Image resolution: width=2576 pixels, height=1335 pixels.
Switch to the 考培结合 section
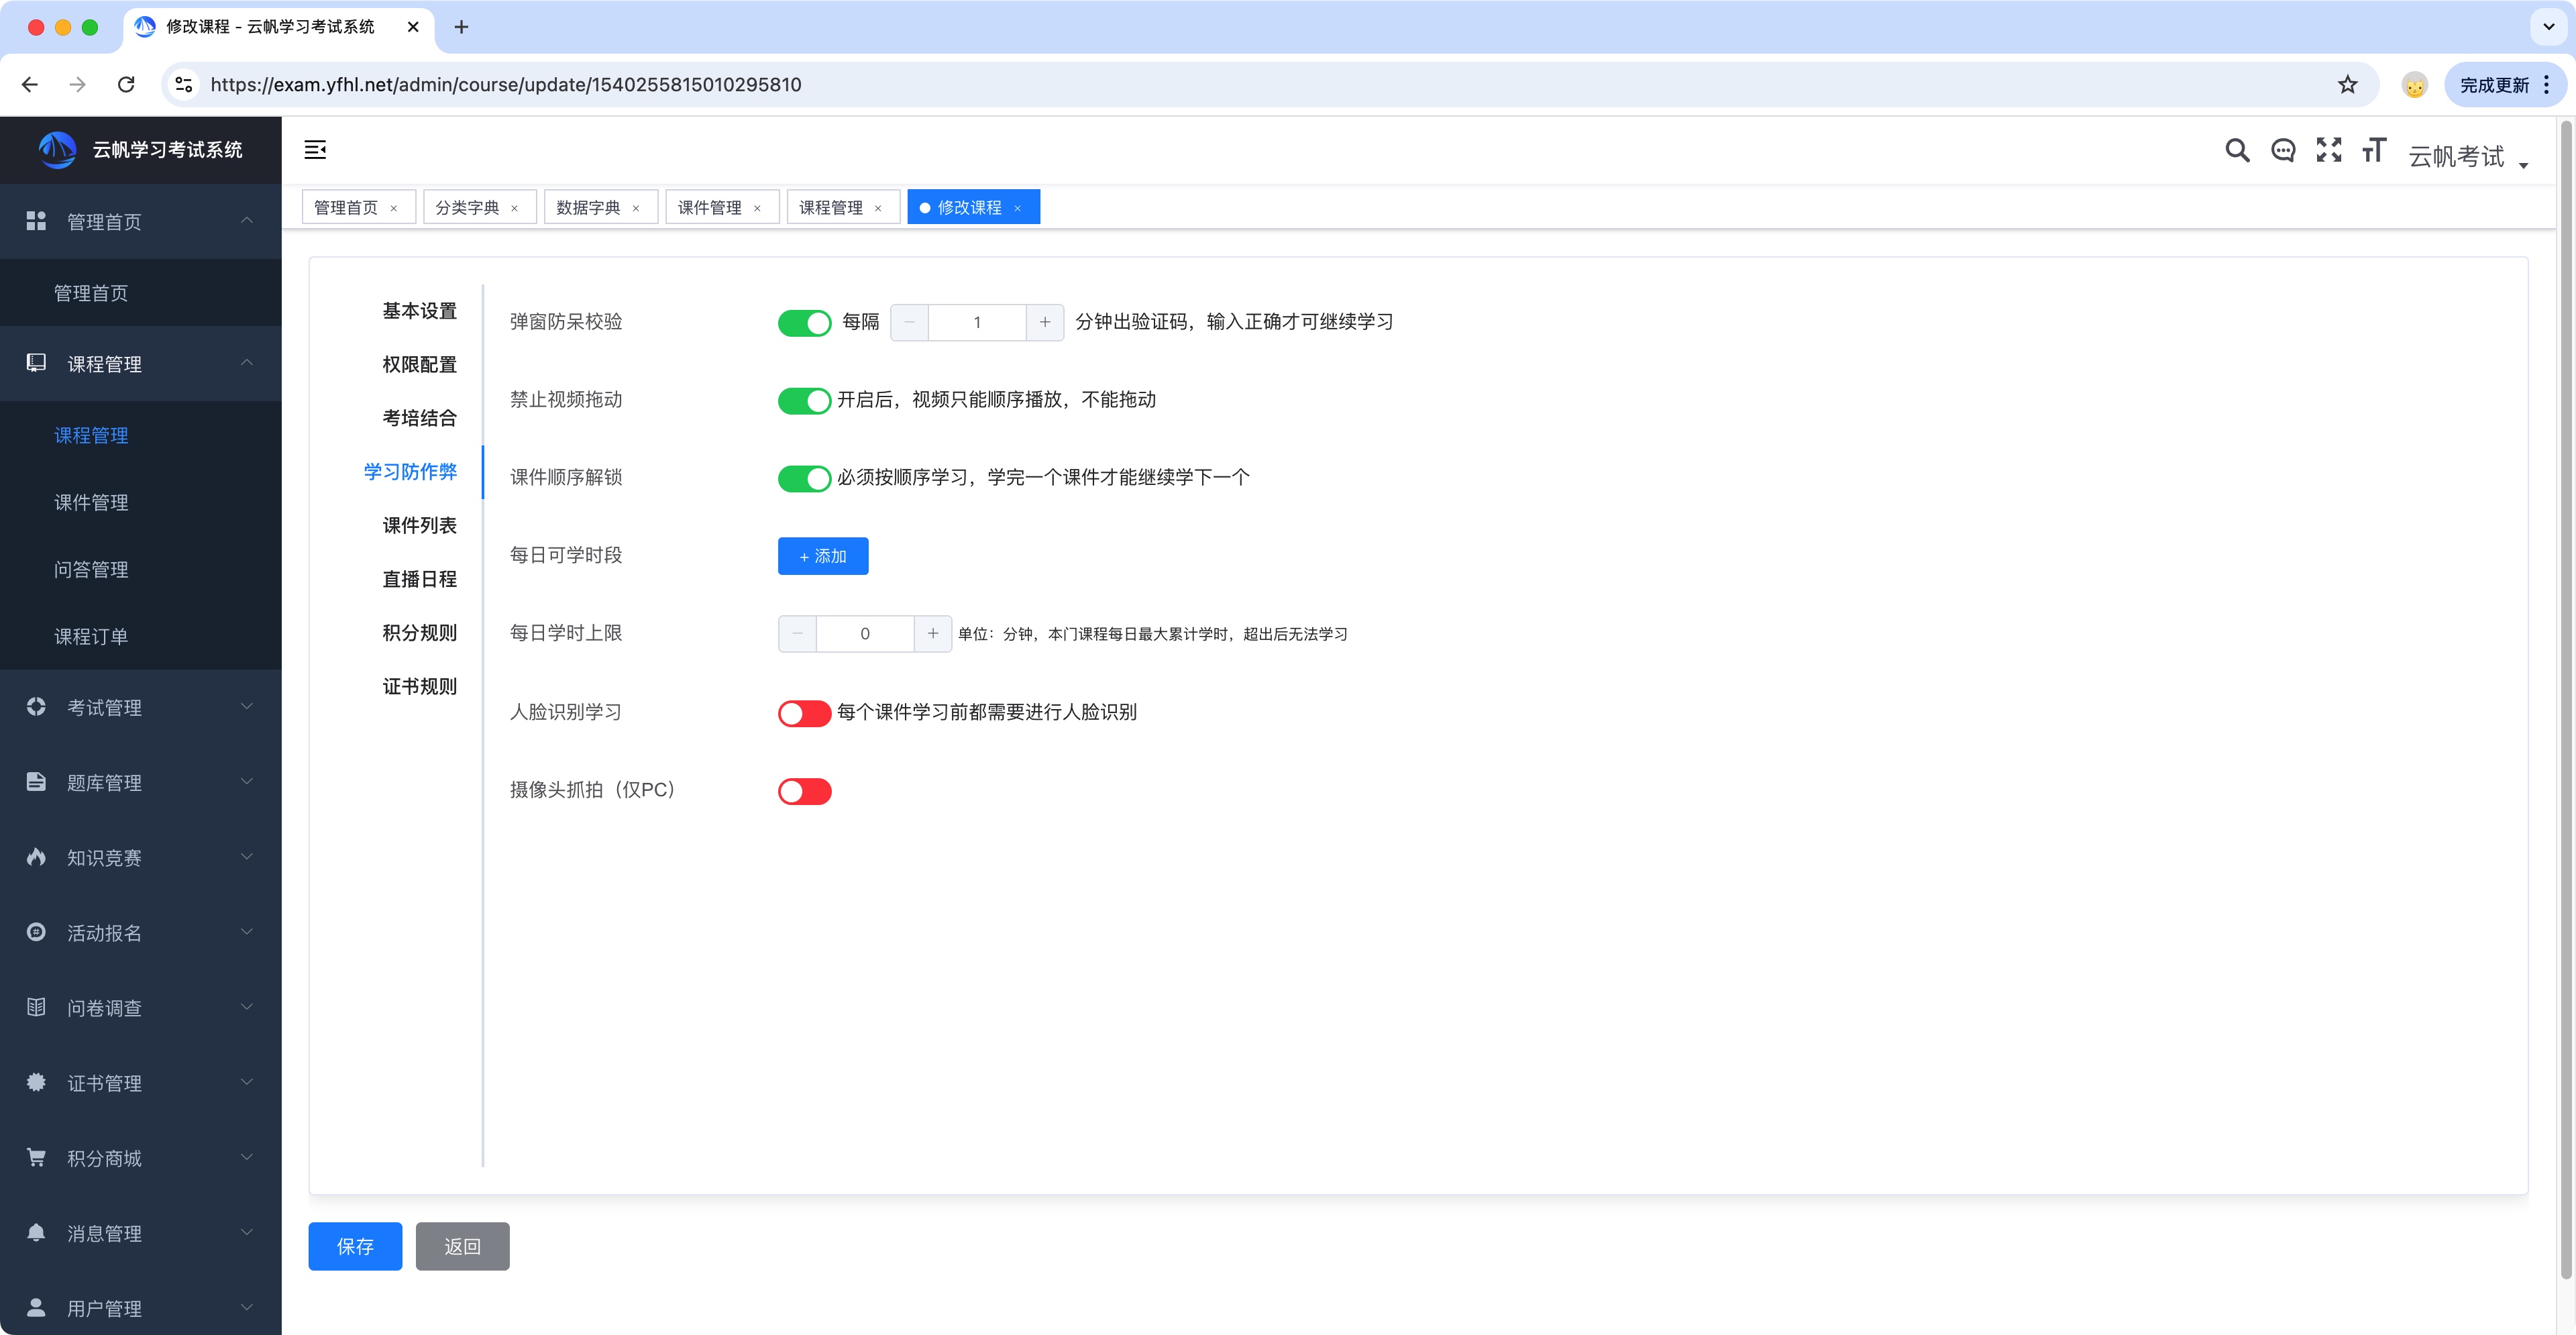click(419, 418)
